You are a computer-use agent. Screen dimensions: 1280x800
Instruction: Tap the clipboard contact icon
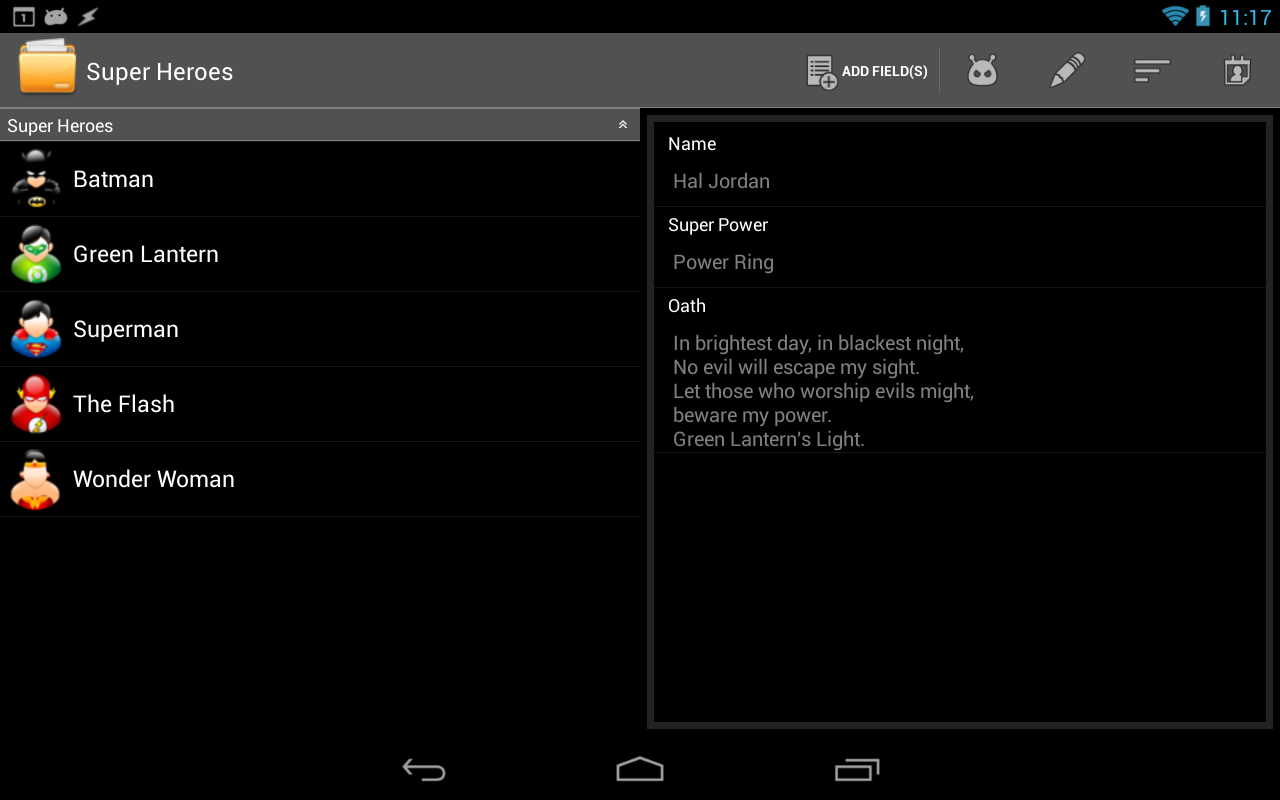click(1237, 71)
